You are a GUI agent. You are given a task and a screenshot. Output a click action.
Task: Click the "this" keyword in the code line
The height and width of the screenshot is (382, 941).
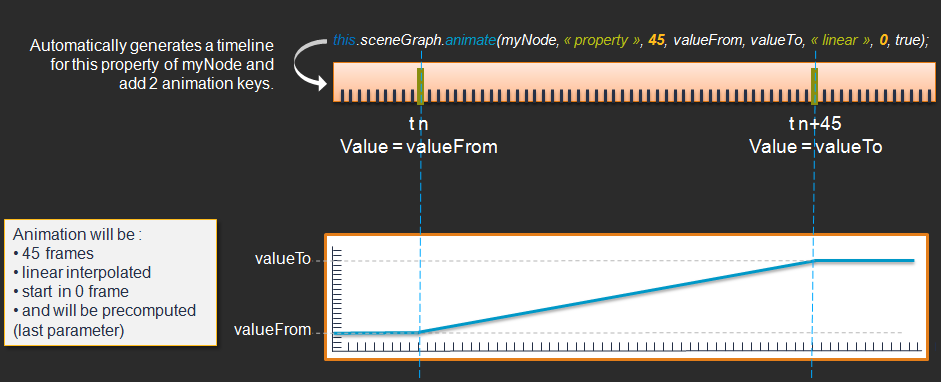345,41
